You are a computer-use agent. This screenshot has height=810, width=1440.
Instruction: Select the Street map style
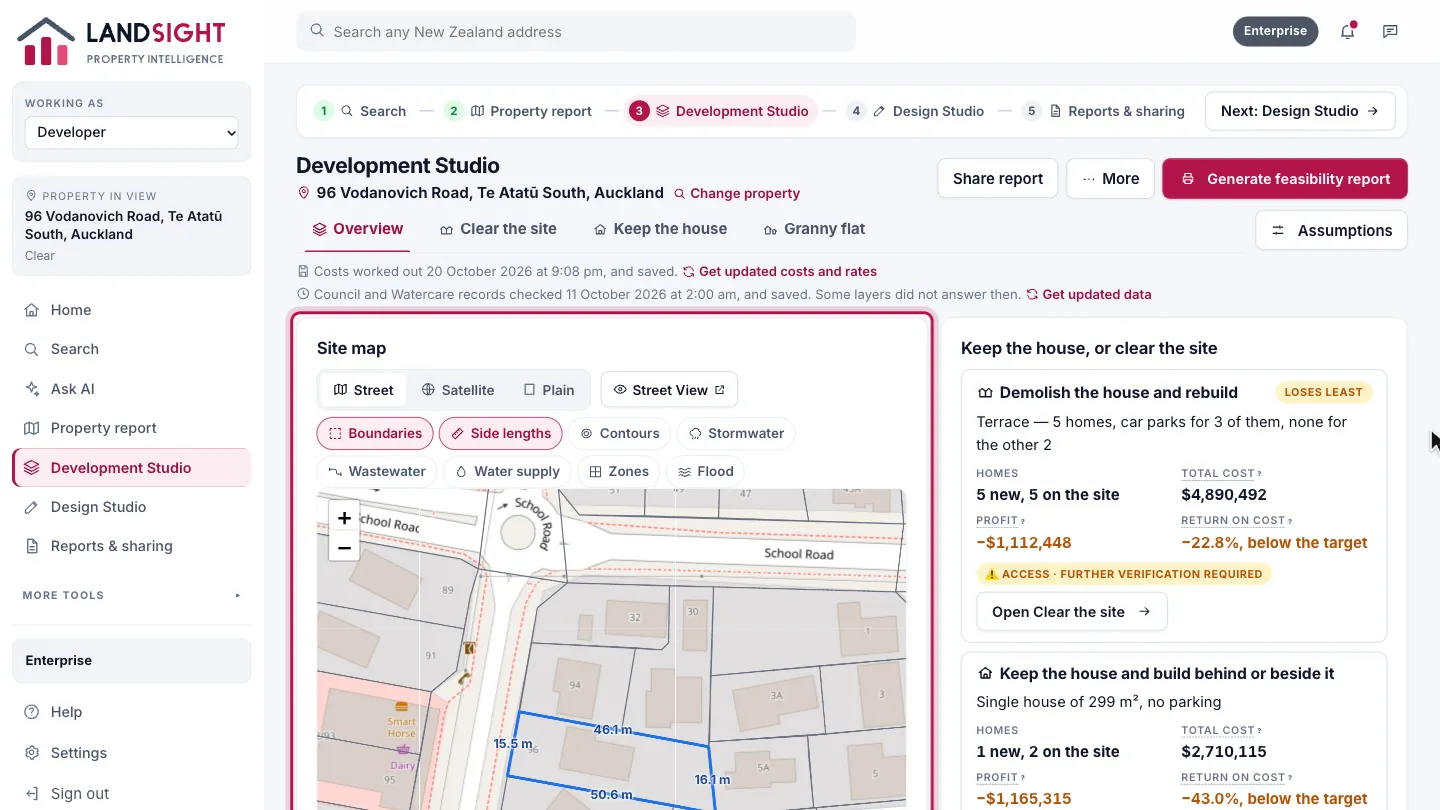click(x=364, y=390)
